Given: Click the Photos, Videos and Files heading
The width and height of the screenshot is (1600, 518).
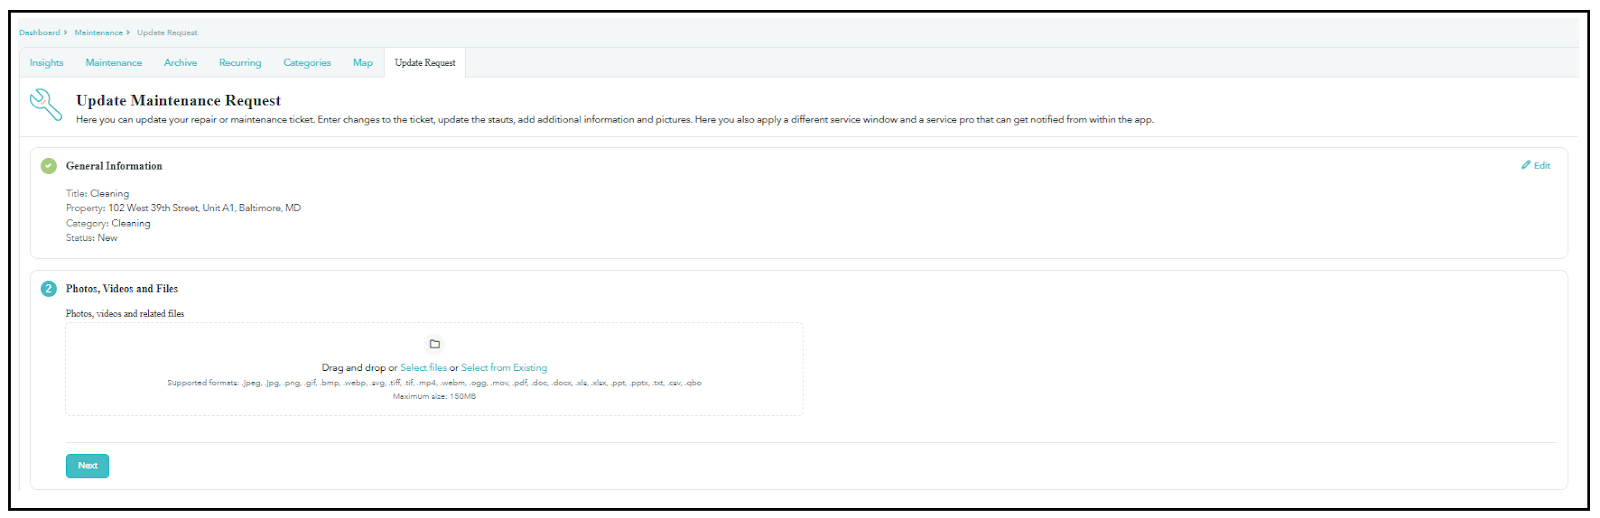Looking at the screenshot, I should [x=122, y=289].
